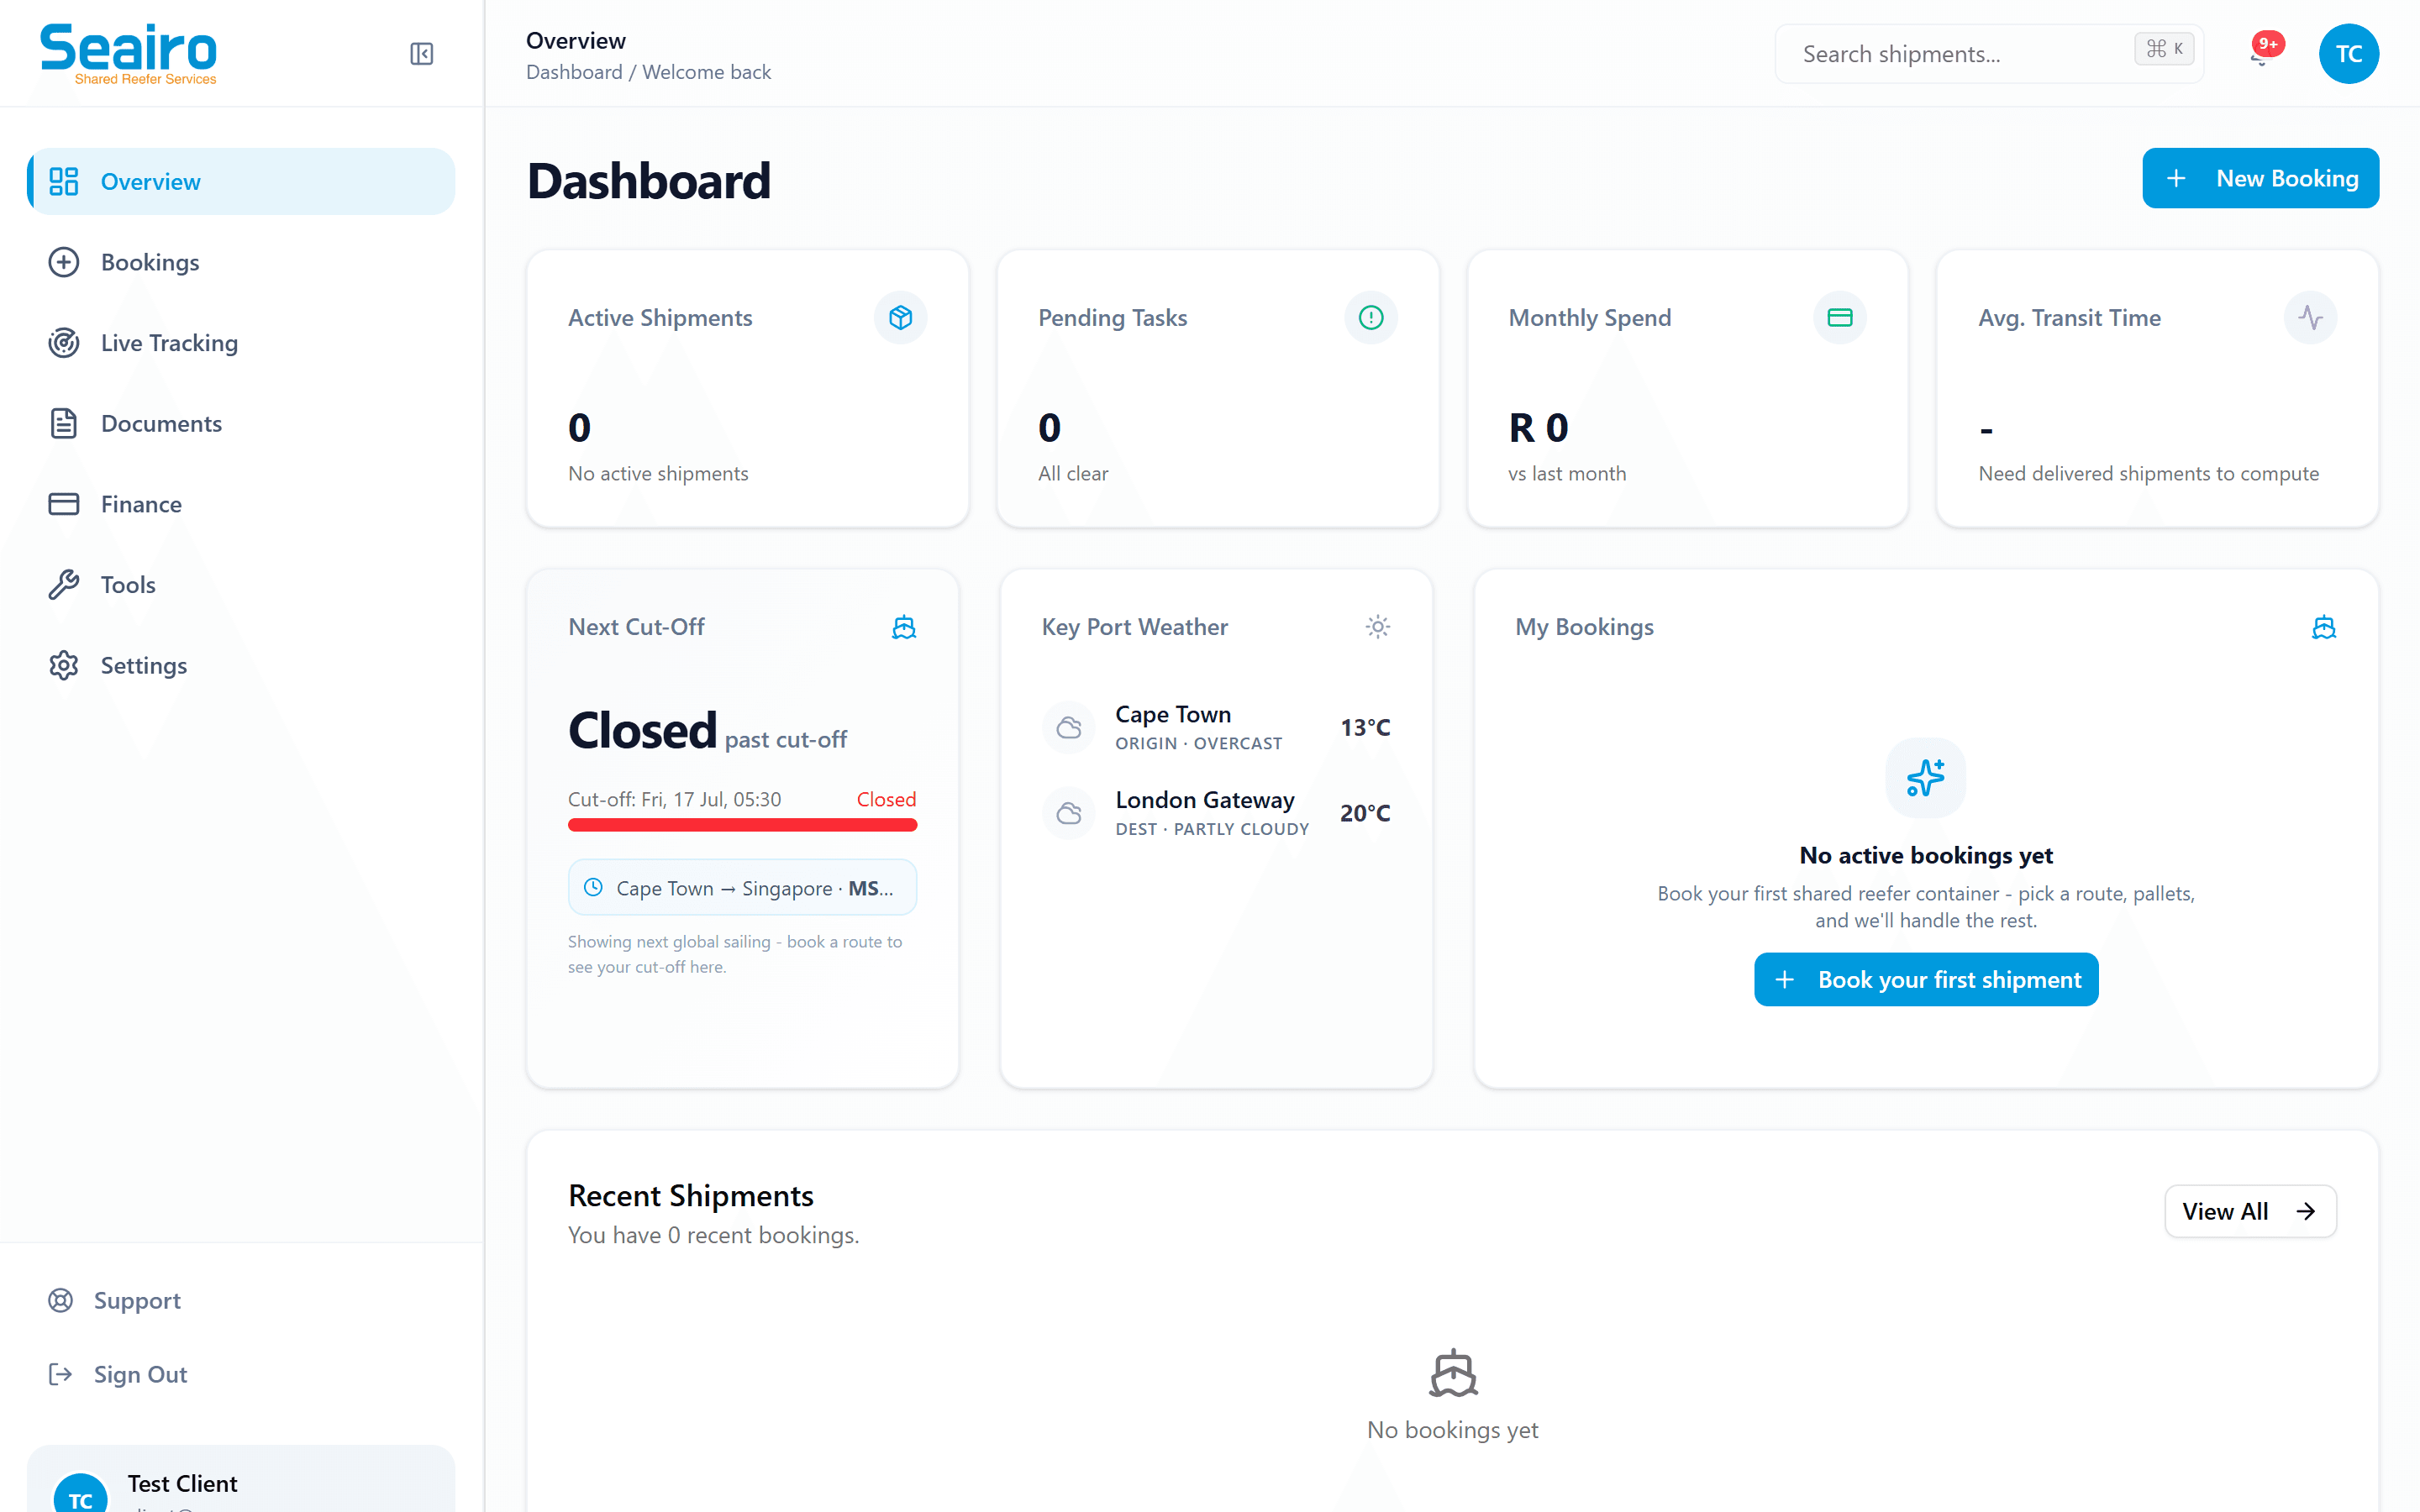
Task: Click Pending Tasks alert icon
Action: (1370, 317)
